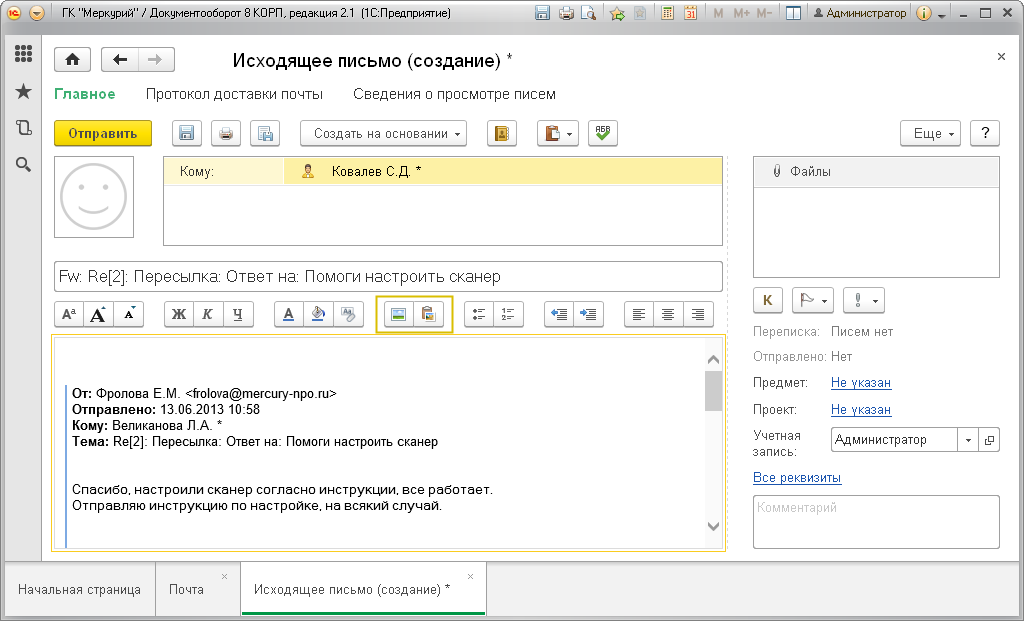Click the home page icon button
The image size is (1024, 621).
72,60
